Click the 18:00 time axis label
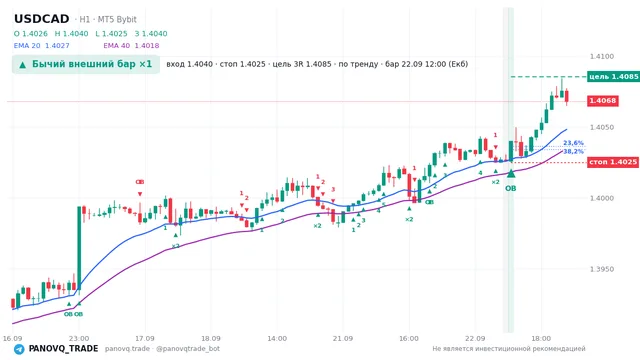640x360 pixels. pyautogui.click(x=541, y=338)
